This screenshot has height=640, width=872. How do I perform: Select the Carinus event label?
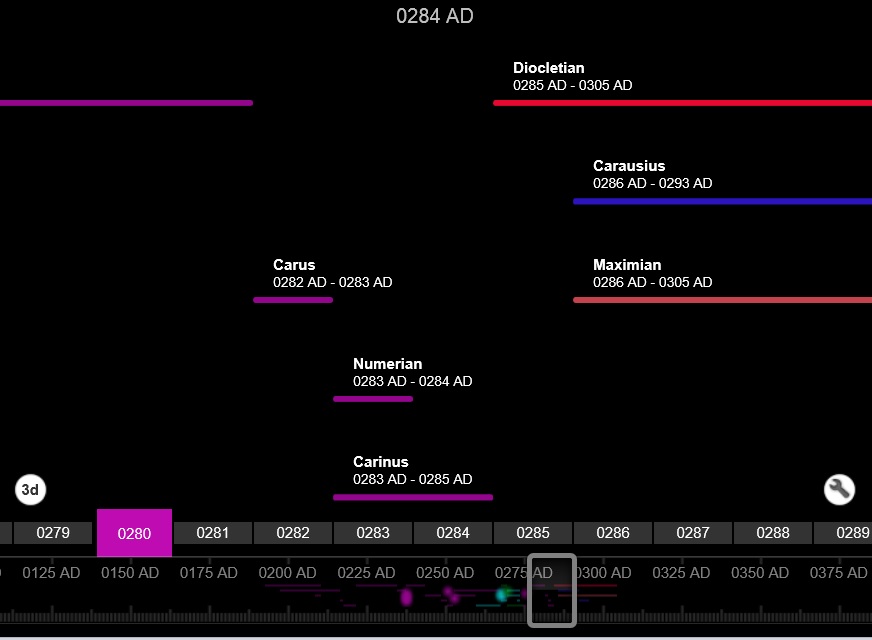click(380, 462)
